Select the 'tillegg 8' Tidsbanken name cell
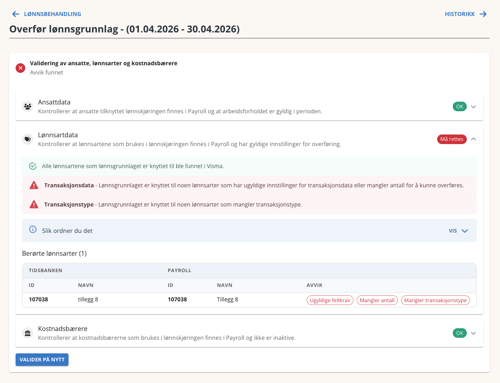The image size is (500, 383). 88,299
